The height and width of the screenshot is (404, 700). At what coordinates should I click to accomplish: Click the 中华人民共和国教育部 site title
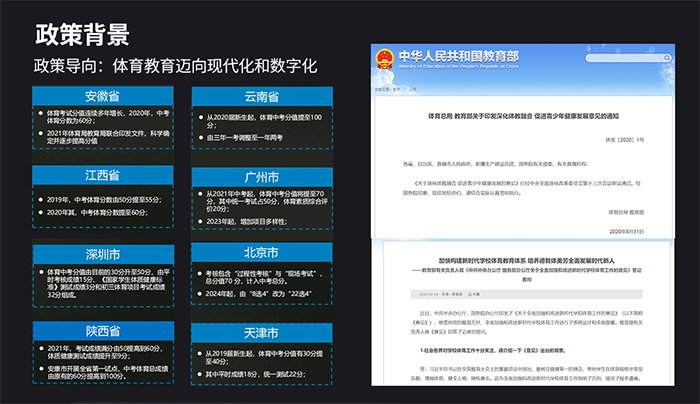[x=463, y=57]
